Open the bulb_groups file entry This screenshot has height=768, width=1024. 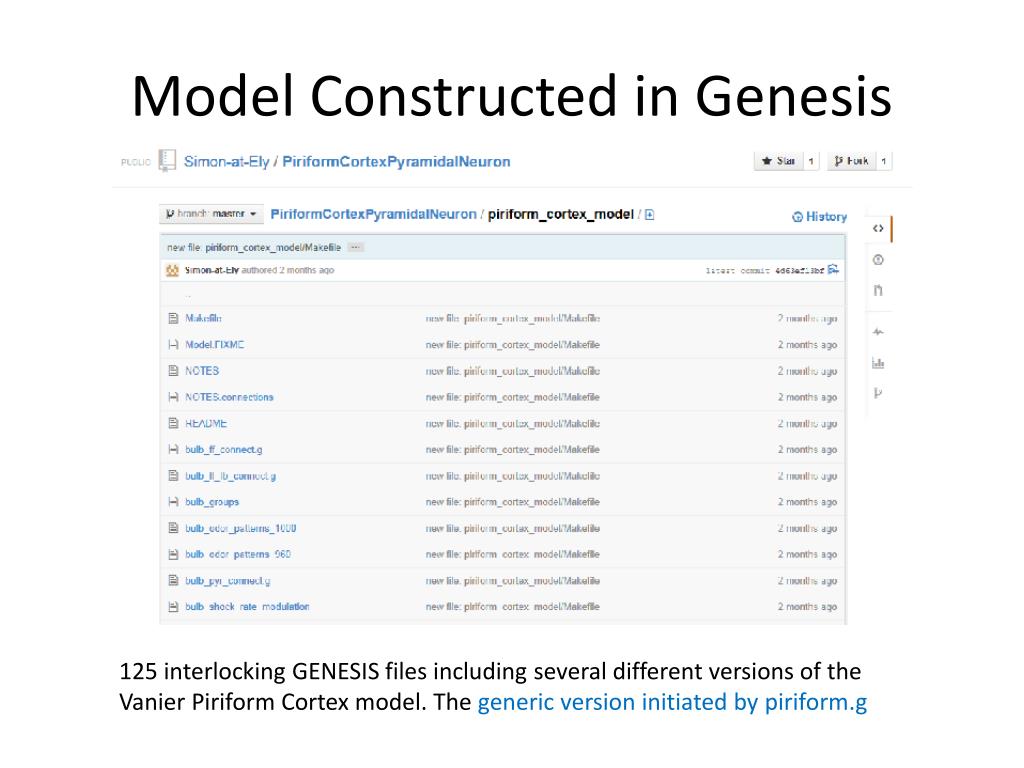point(212,502)
